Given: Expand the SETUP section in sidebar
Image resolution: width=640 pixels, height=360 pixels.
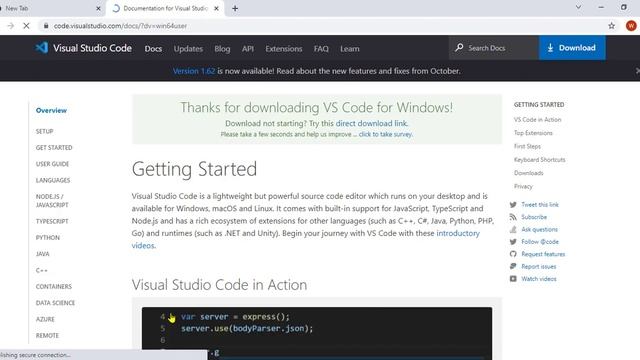Looking at the screenshot, I should 44,131.
